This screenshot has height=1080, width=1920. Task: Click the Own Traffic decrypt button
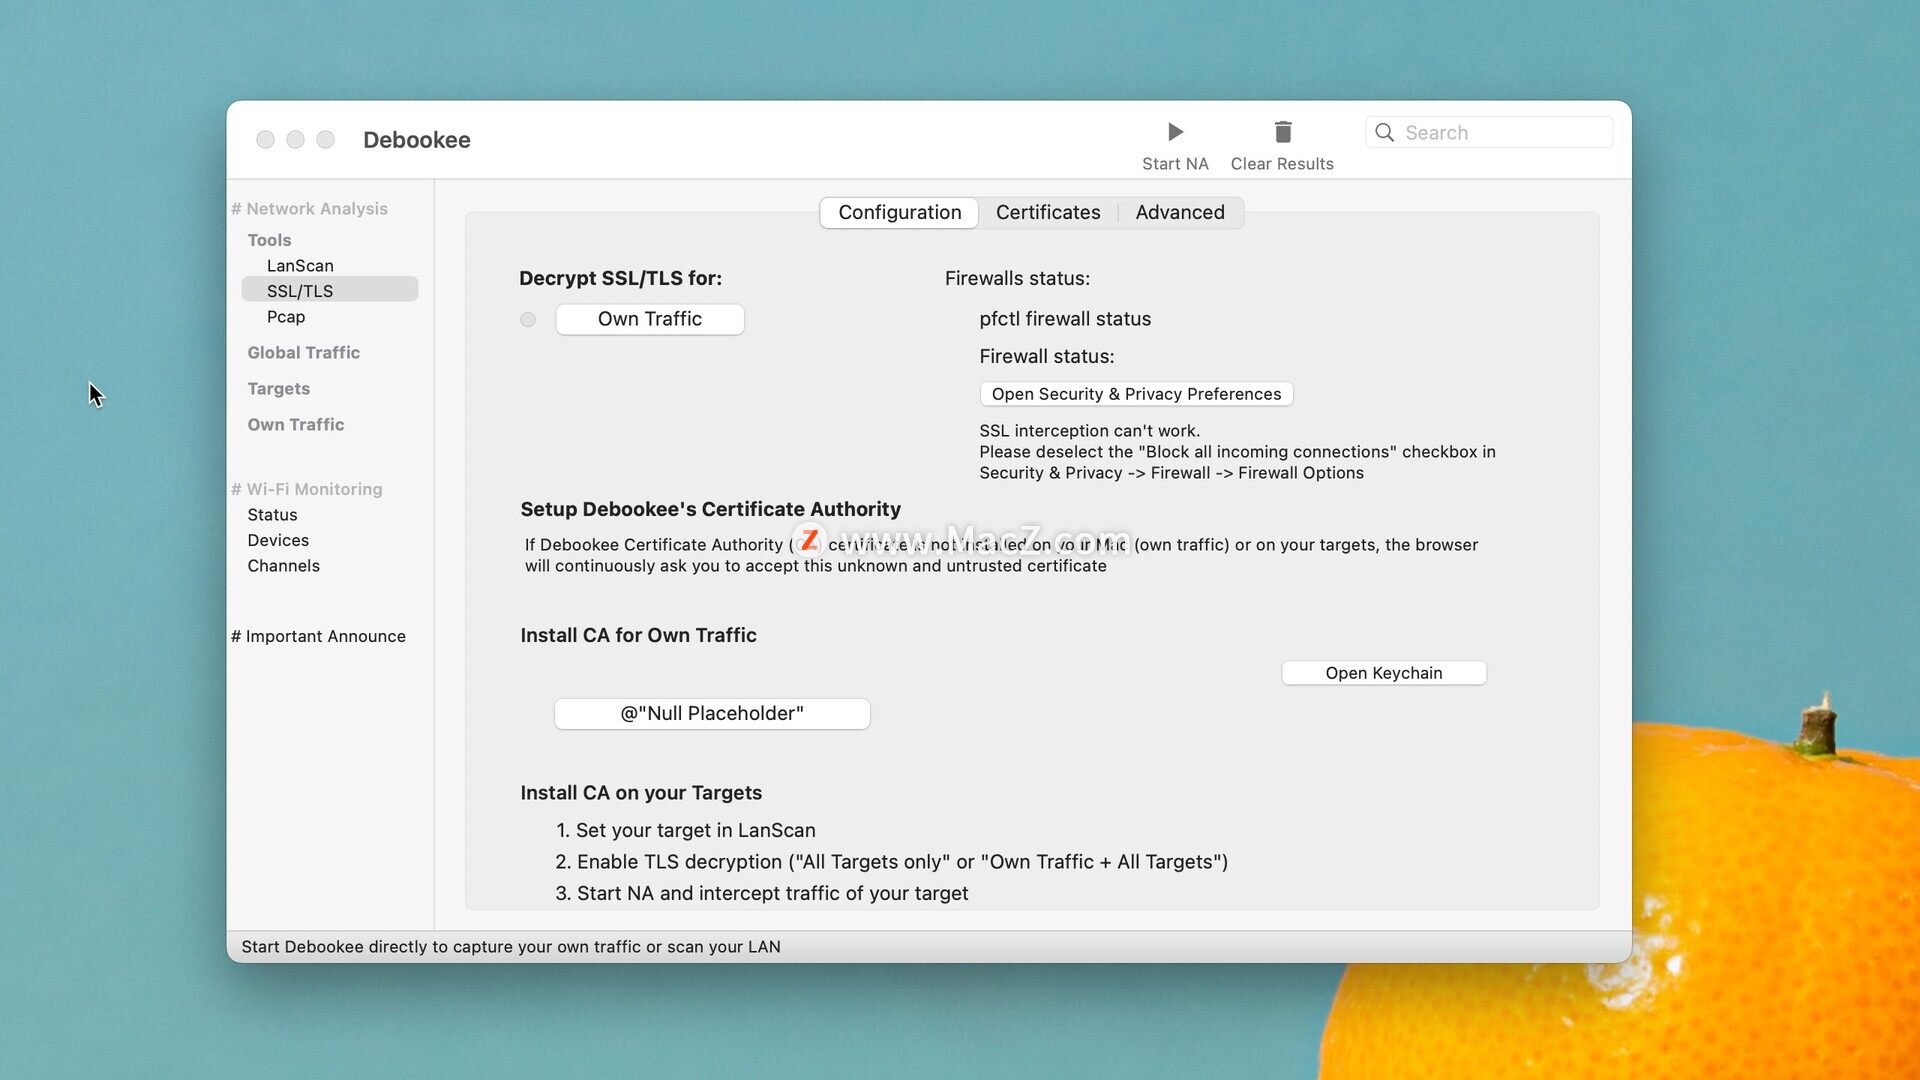650,319
